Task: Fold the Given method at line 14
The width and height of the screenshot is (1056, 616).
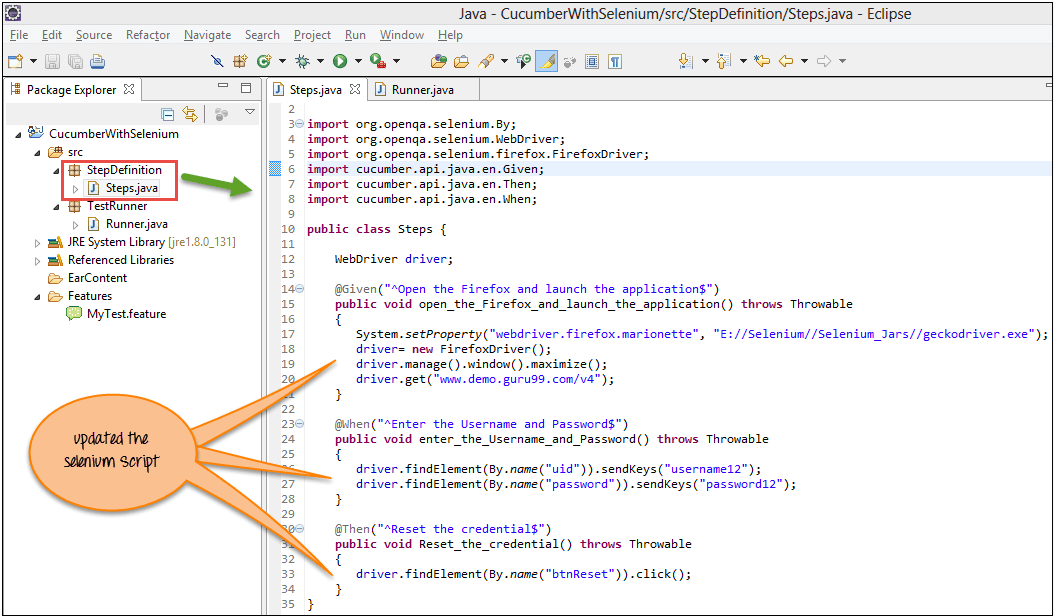Action: pyautogui.click(x=299, y=289)
